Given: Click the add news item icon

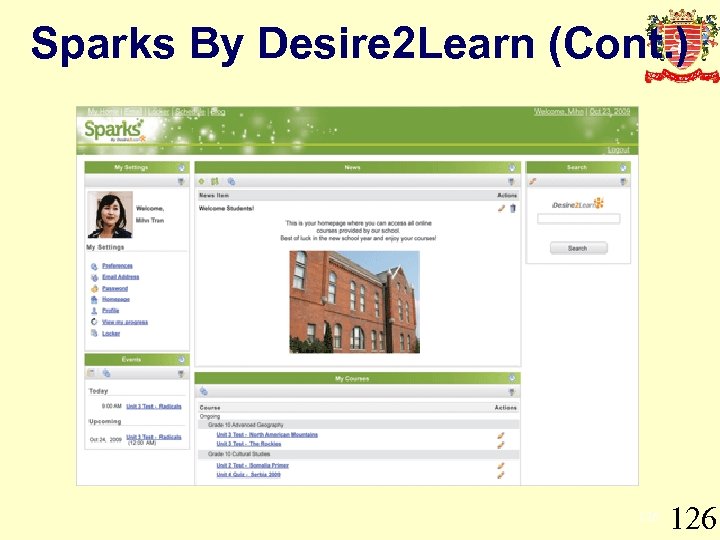Looking at the screenshot, I should [202, 182].
